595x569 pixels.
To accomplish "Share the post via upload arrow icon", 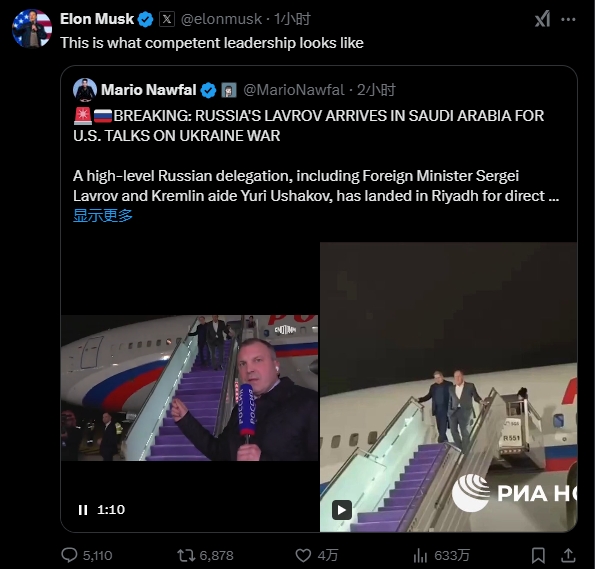I will pos(568,555).
